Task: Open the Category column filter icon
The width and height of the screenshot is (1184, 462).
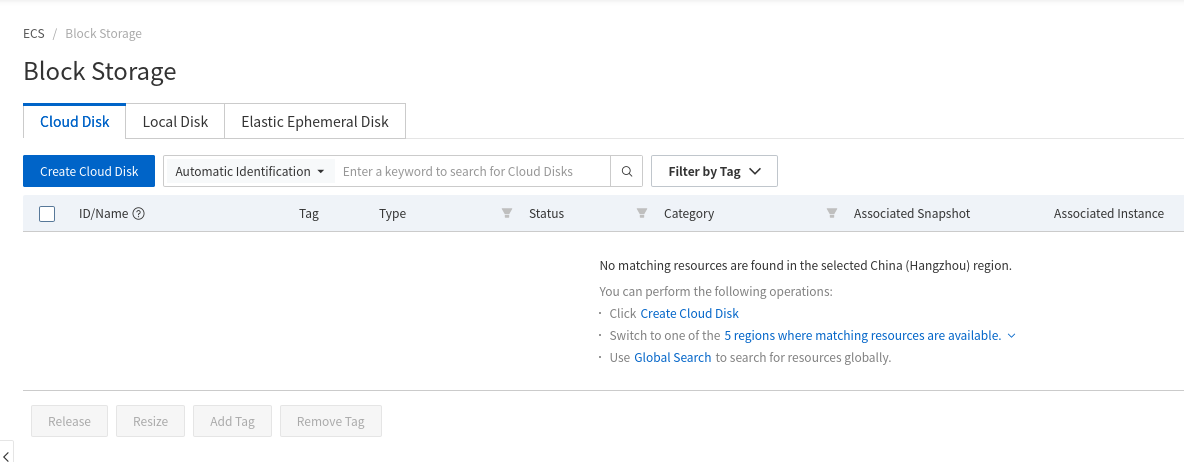Action: (831, 213)
